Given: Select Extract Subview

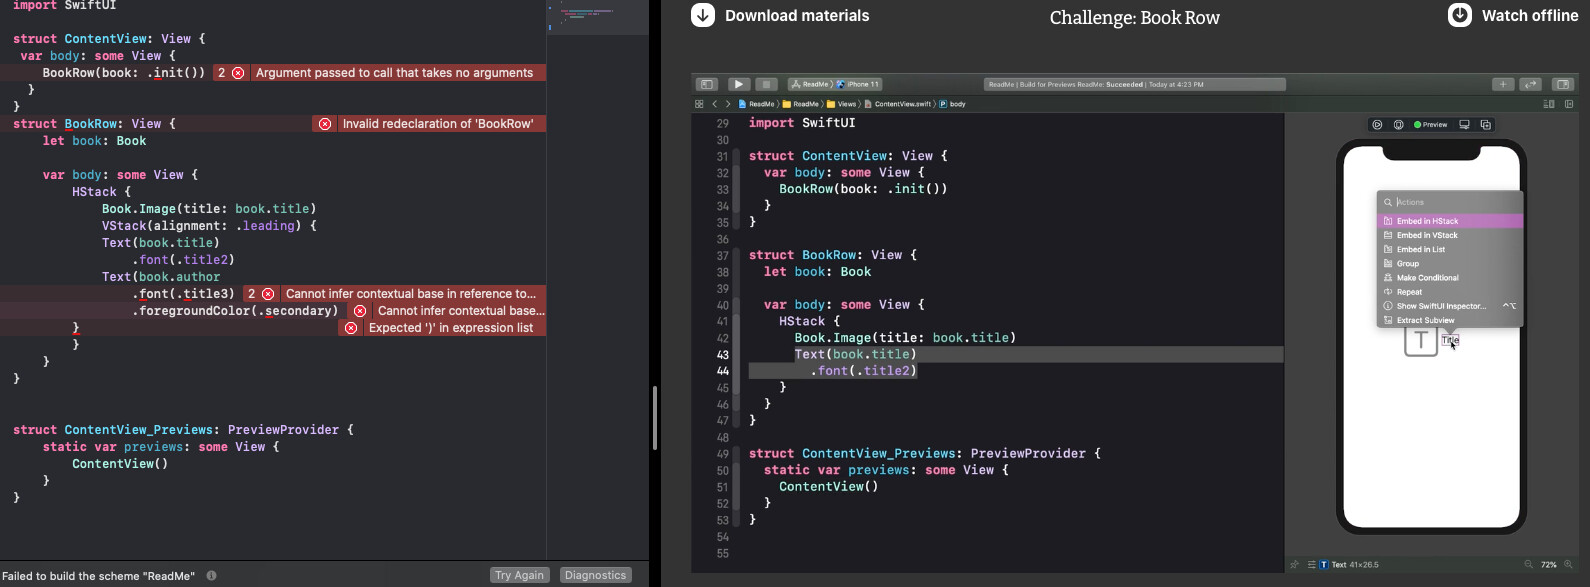Looking at the screenshot, I should click(x=1450, y=320).
